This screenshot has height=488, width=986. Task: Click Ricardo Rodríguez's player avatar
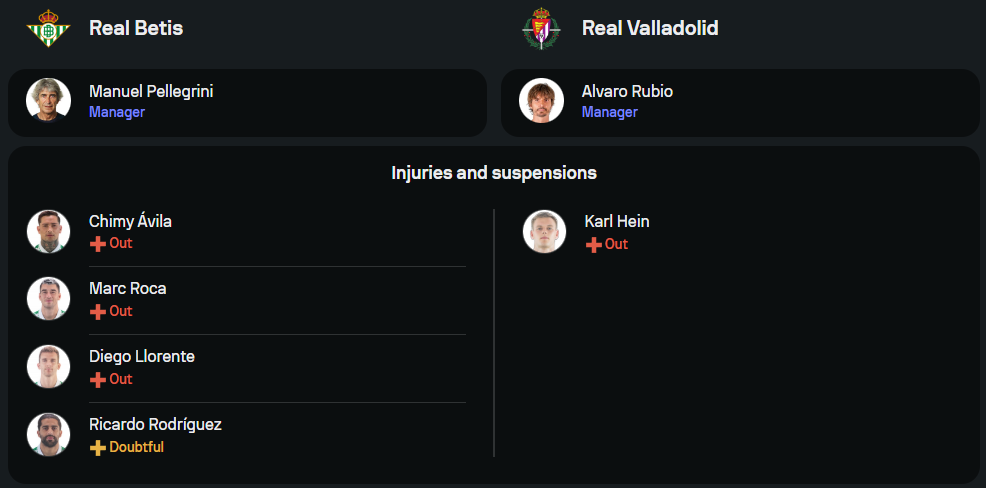(48, 435)
